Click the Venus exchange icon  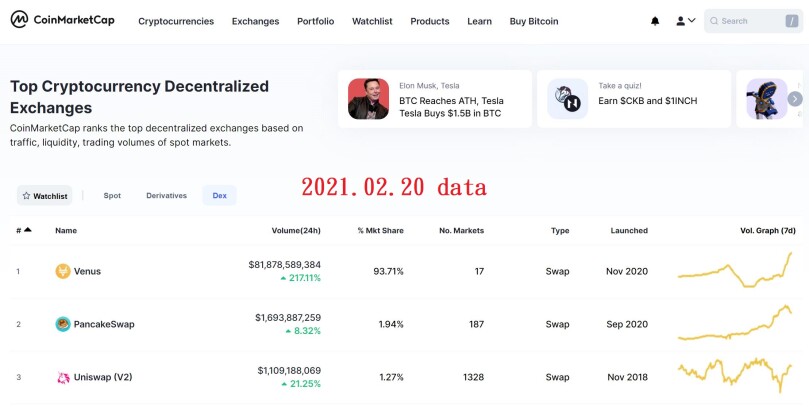[x=63, y=271]
